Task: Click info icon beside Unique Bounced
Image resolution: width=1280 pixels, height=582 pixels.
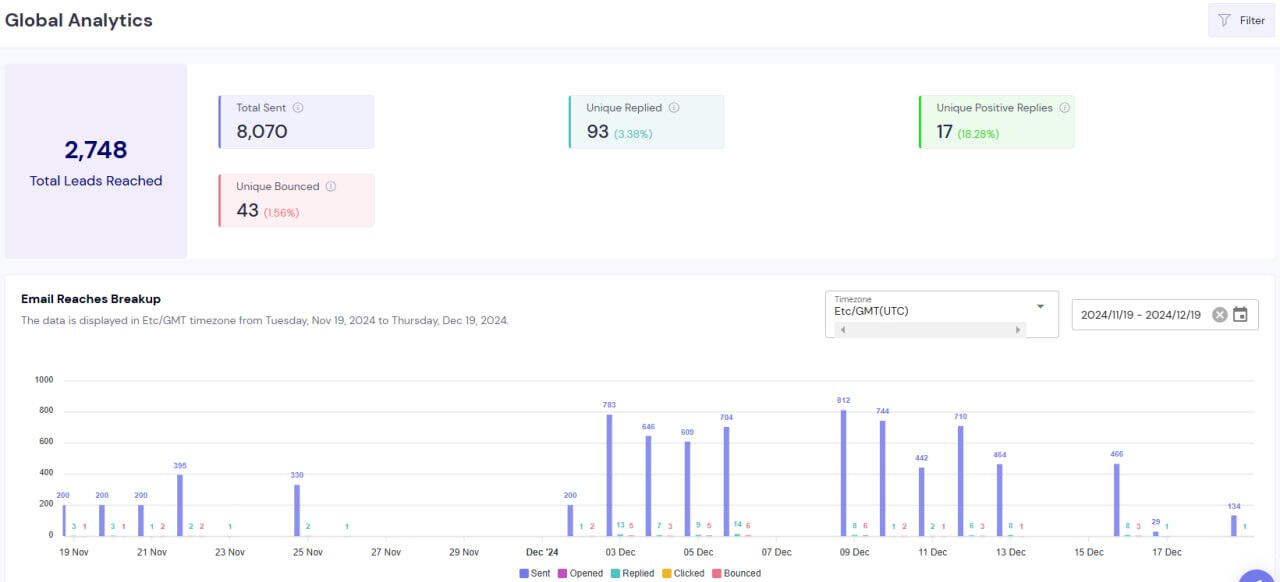Action: tap(331, 187)
